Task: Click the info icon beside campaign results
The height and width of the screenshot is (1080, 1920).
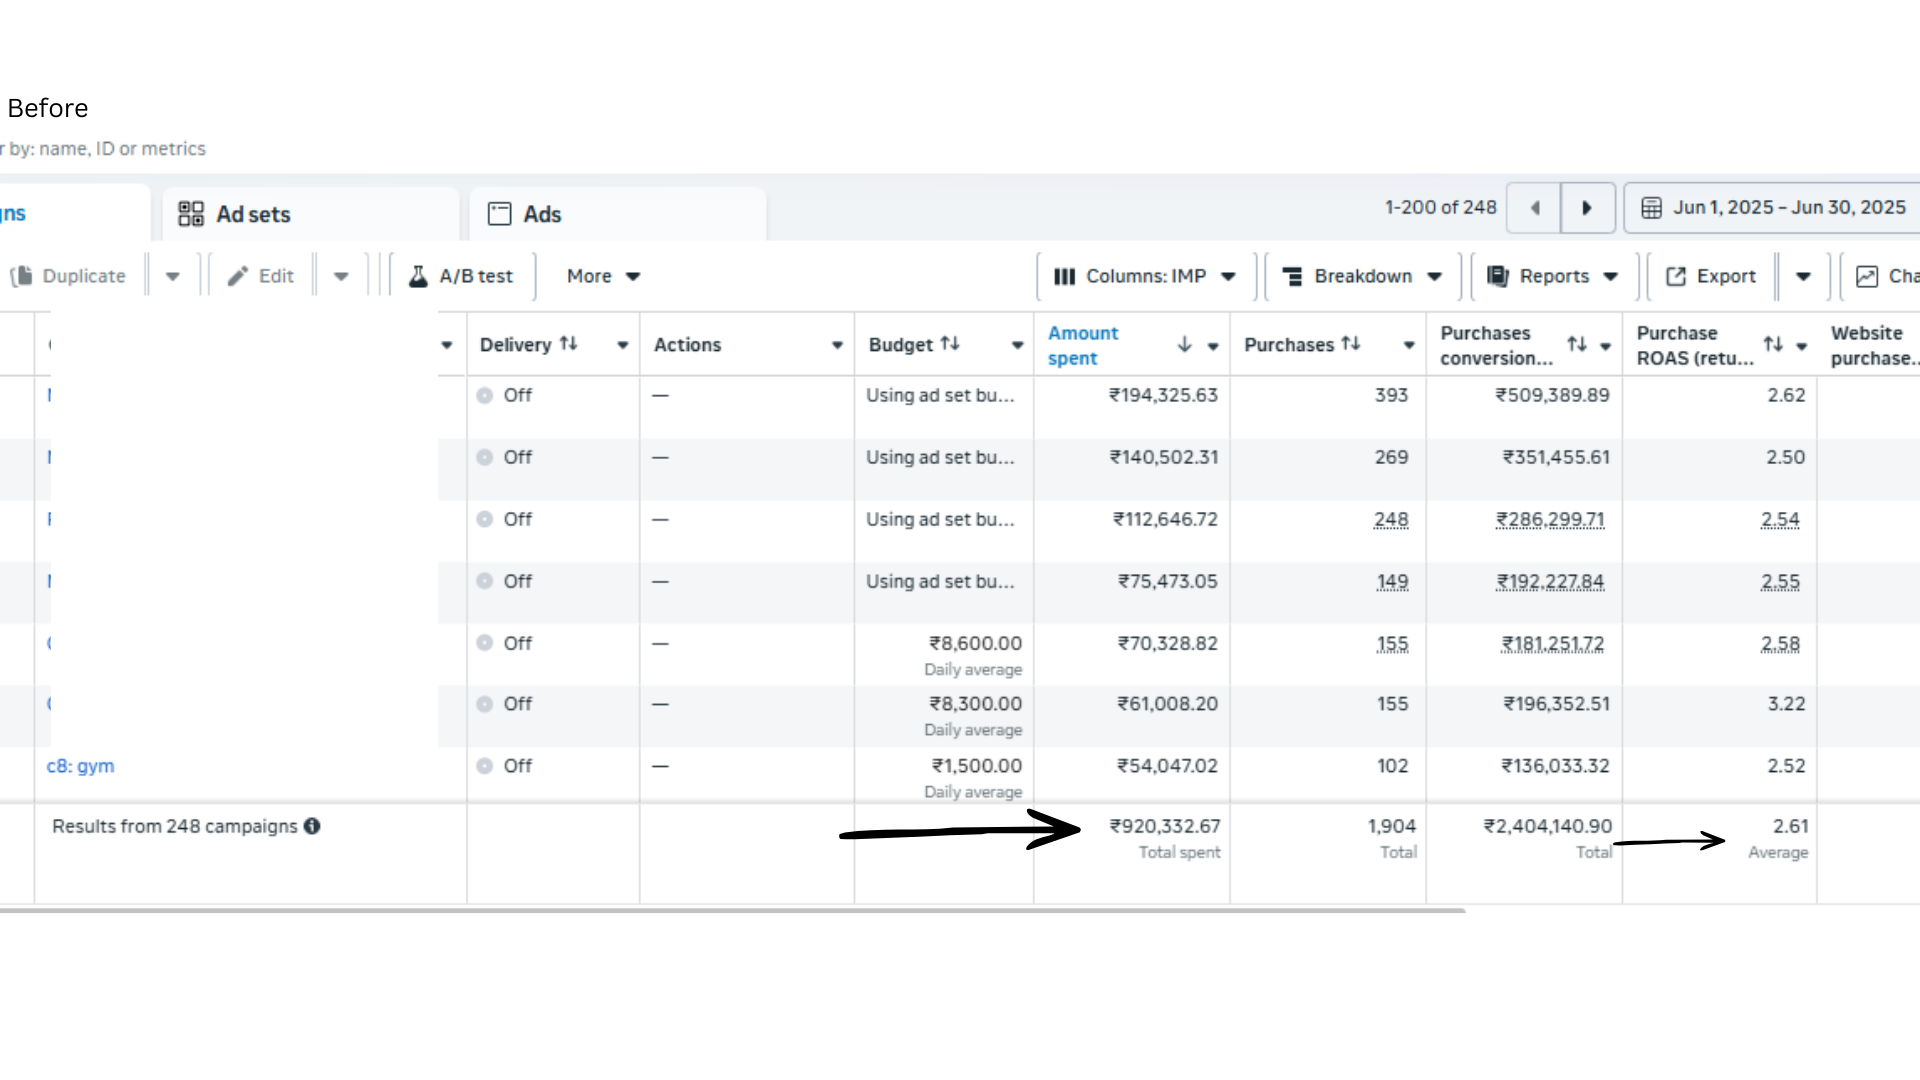Action: click(x=312, y=826)
